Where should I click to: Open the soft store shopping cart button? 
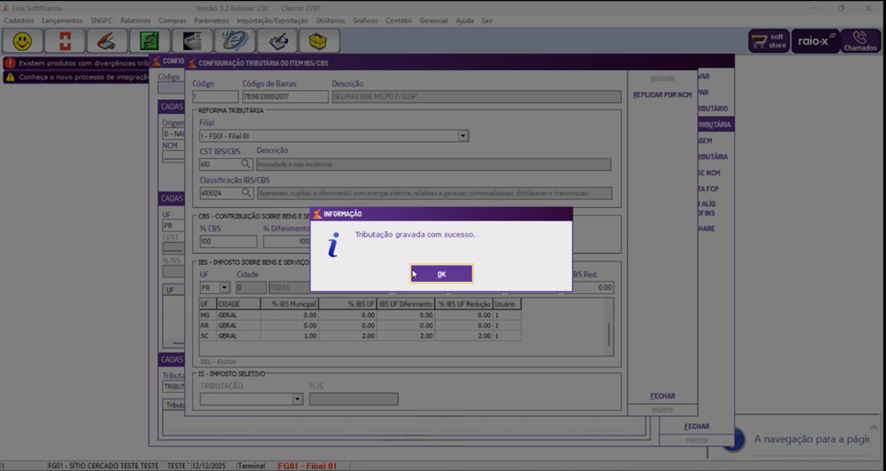(x=769, y=41)
